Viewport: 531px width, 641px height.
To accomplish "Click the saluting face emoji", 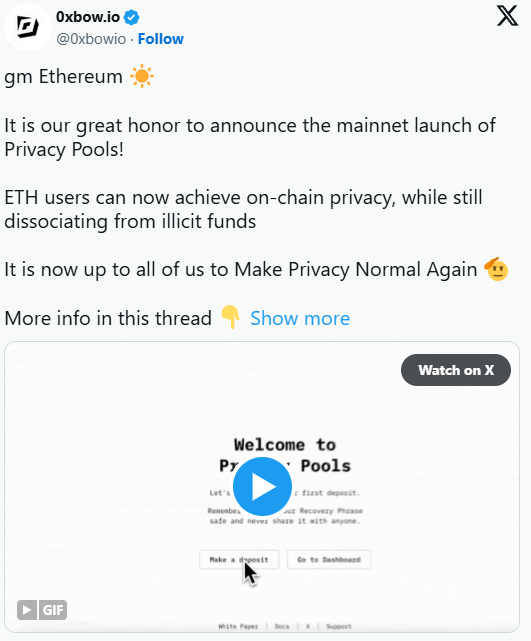I will click(496, 269).
